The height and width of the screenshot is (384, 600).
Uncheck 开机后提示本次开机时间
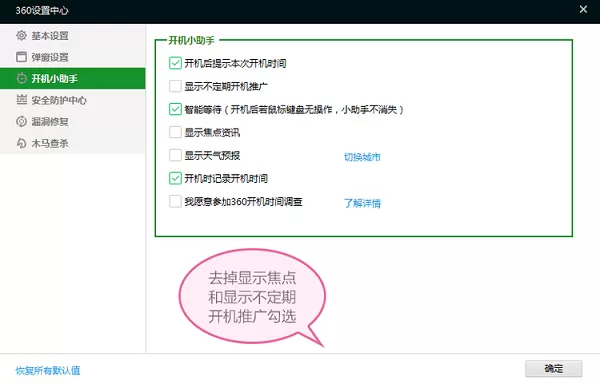coord(175,63)
